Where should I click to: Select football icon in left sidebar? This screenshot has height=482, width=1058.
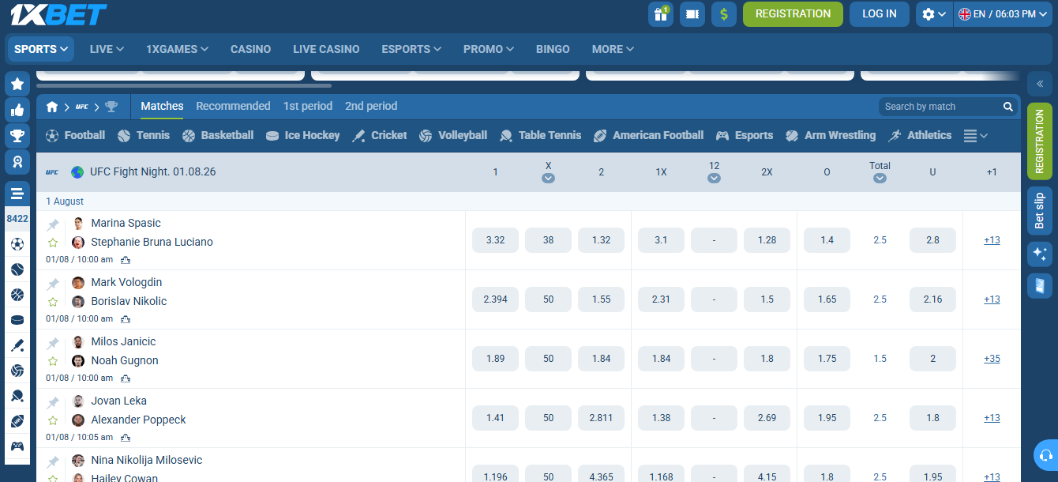click(18, 244)
